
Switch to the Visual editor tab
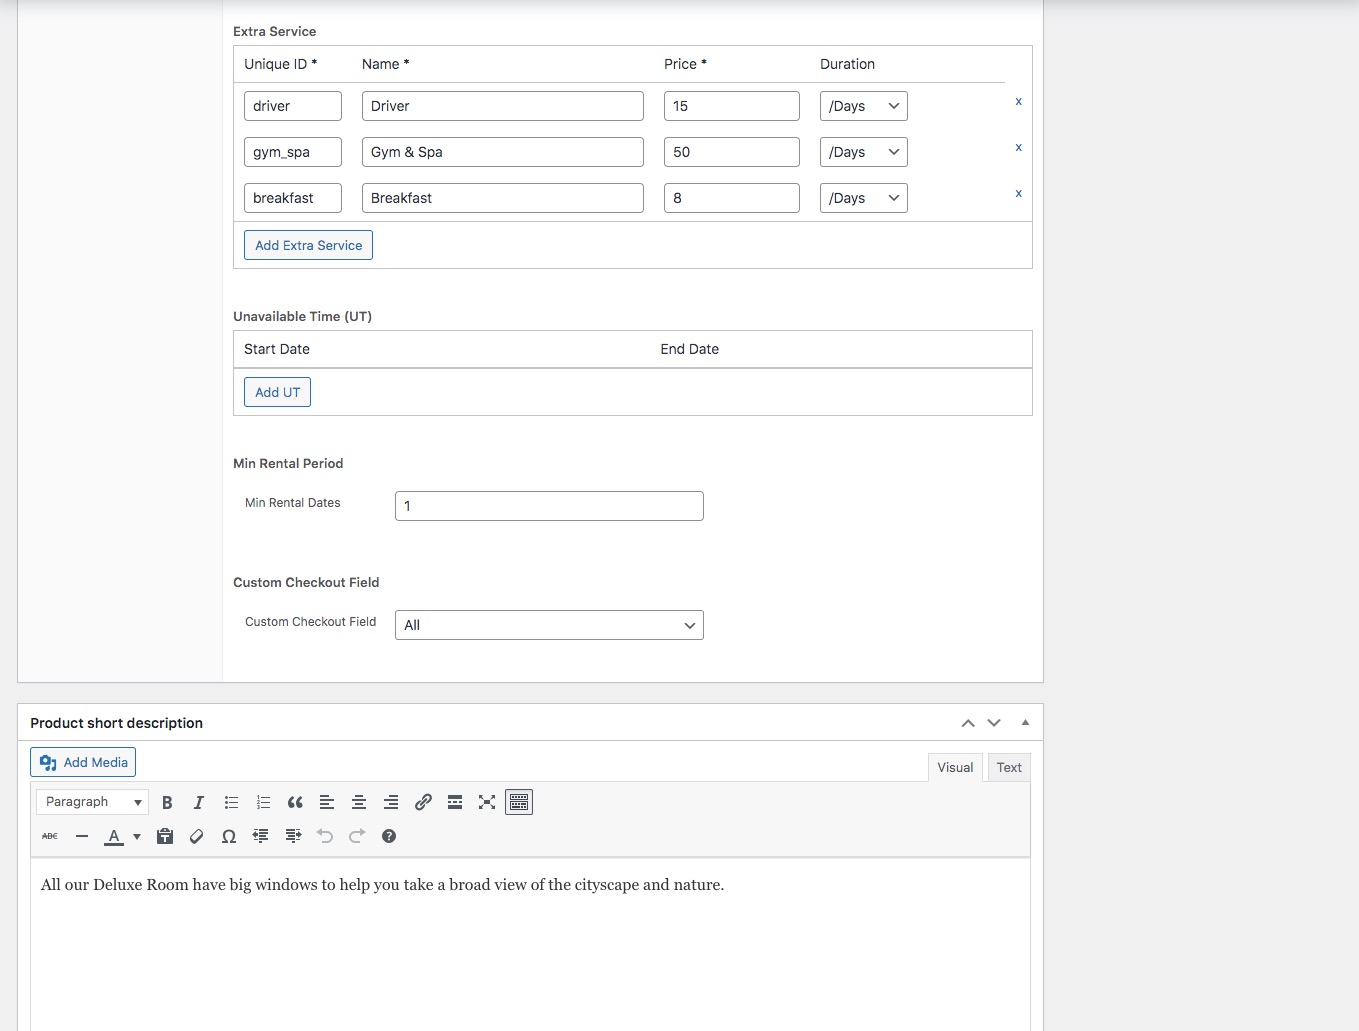point(955,767)
